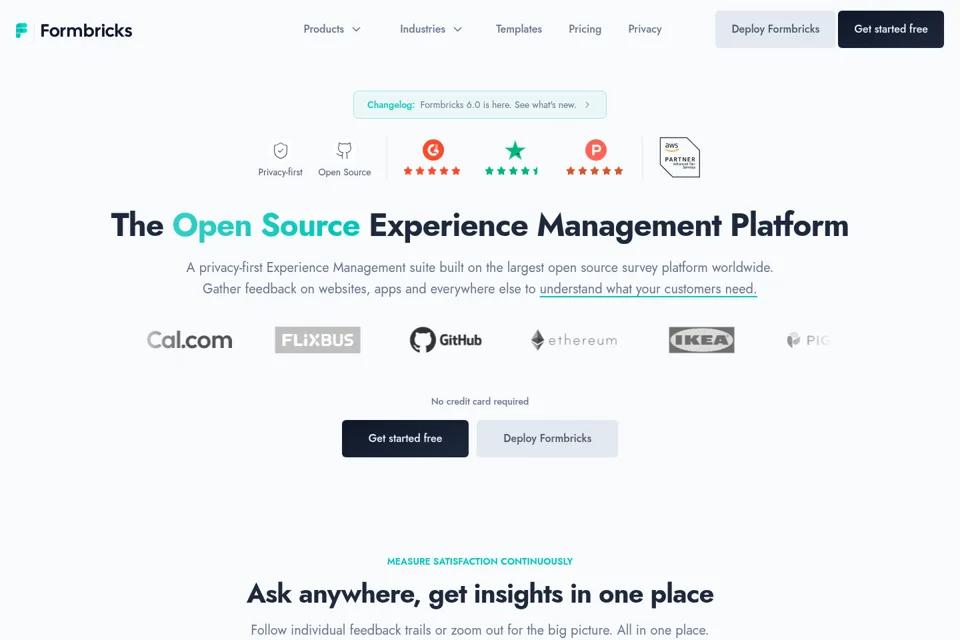Image resolution: width=960 pixels, height=640 pixels.
Task: Click the AWS Partner badge
Action: pyautogui.click(x=680, y=157)
